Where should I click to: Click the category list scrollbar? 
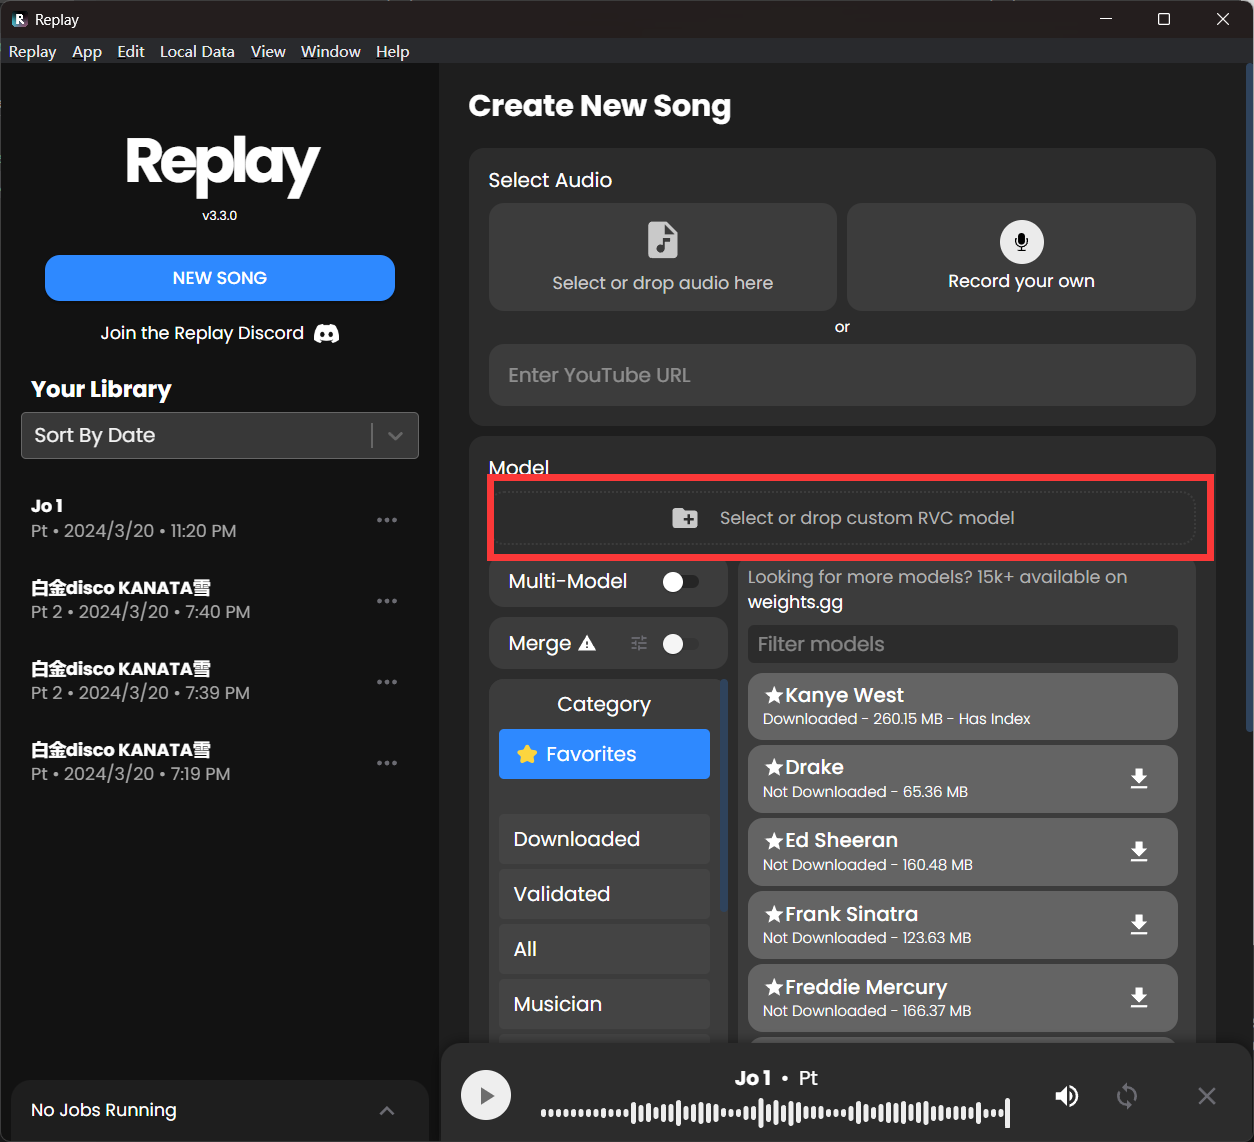pyautogui.click(x=724, y=796)
